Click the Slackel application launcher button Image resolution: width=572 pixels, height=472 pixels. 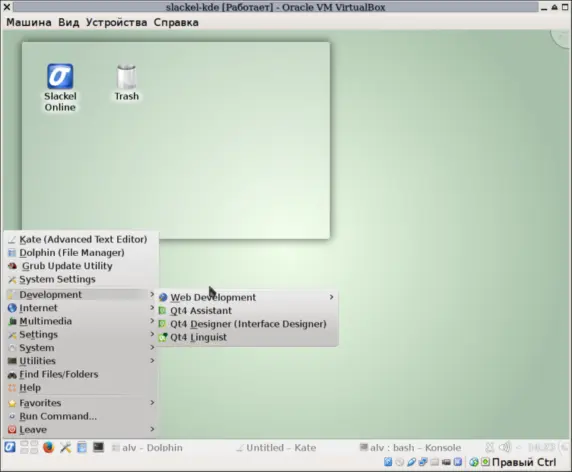(x=10, y=447)
